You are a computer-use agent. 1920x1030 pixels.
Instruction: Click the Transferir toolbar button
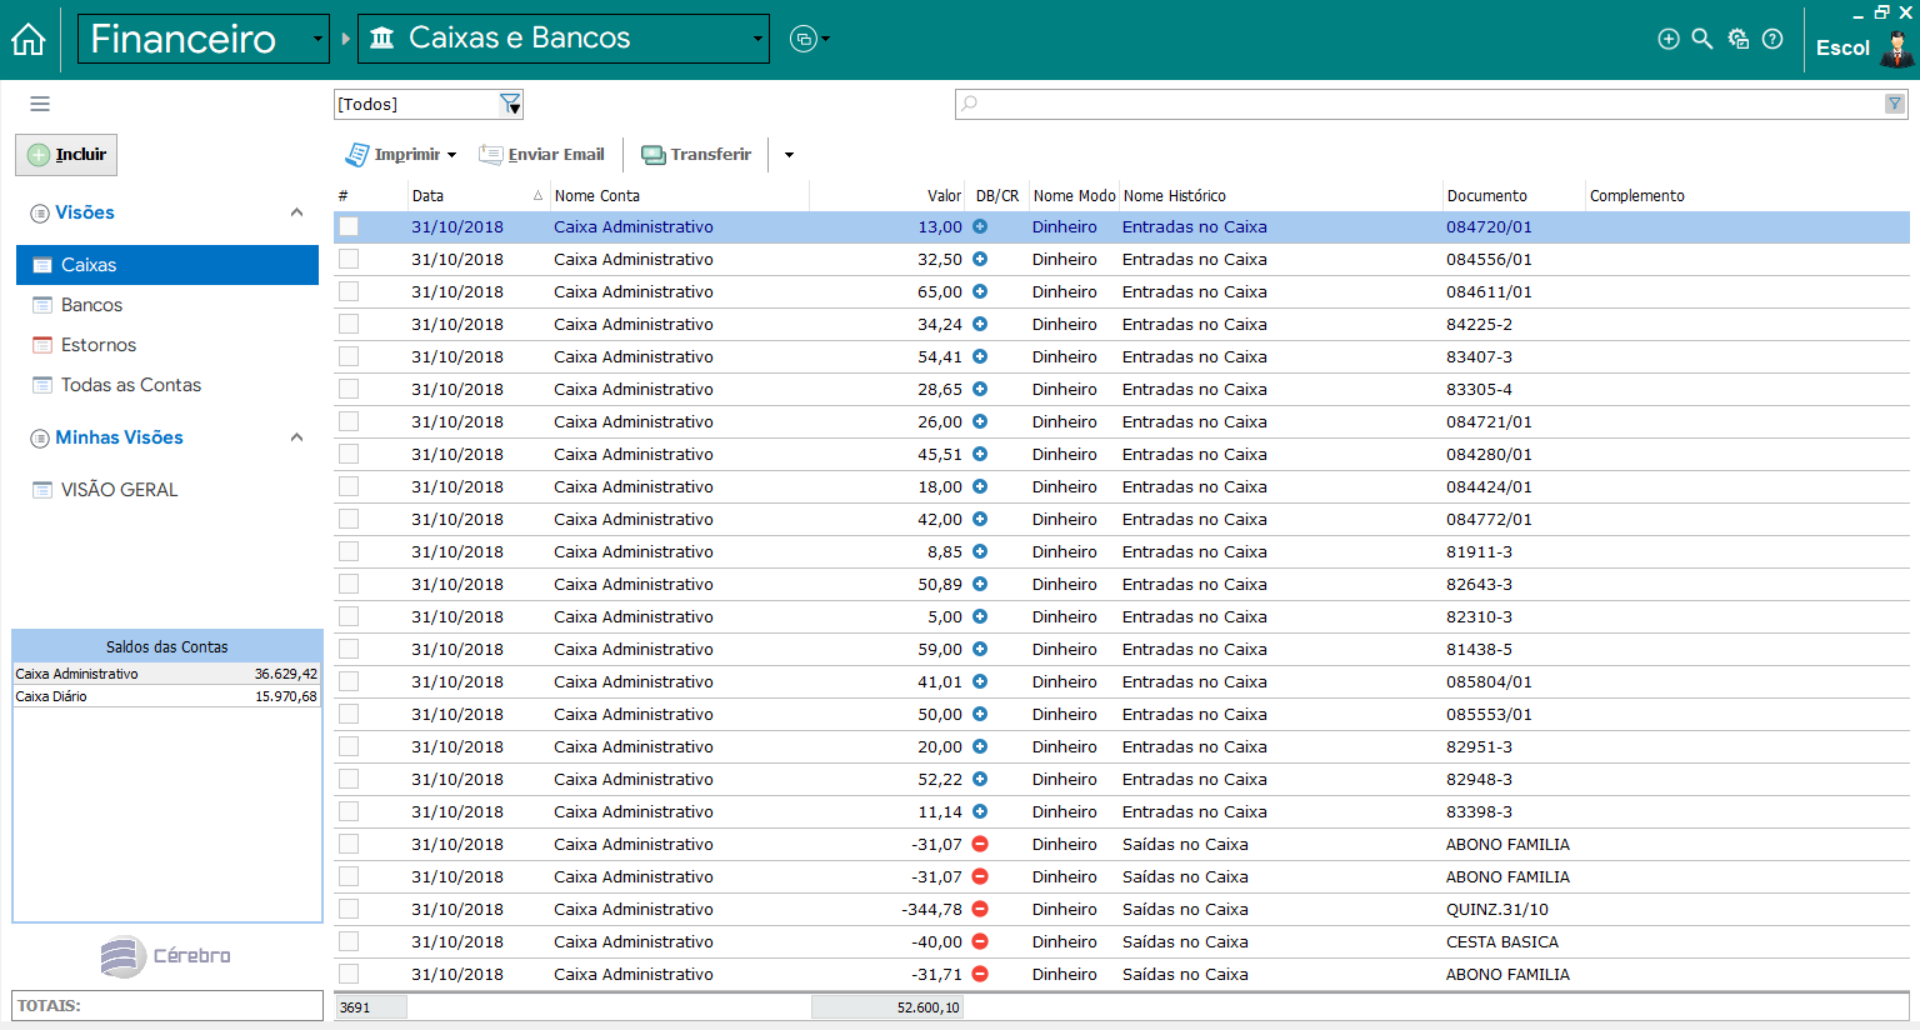click(696, 154)
